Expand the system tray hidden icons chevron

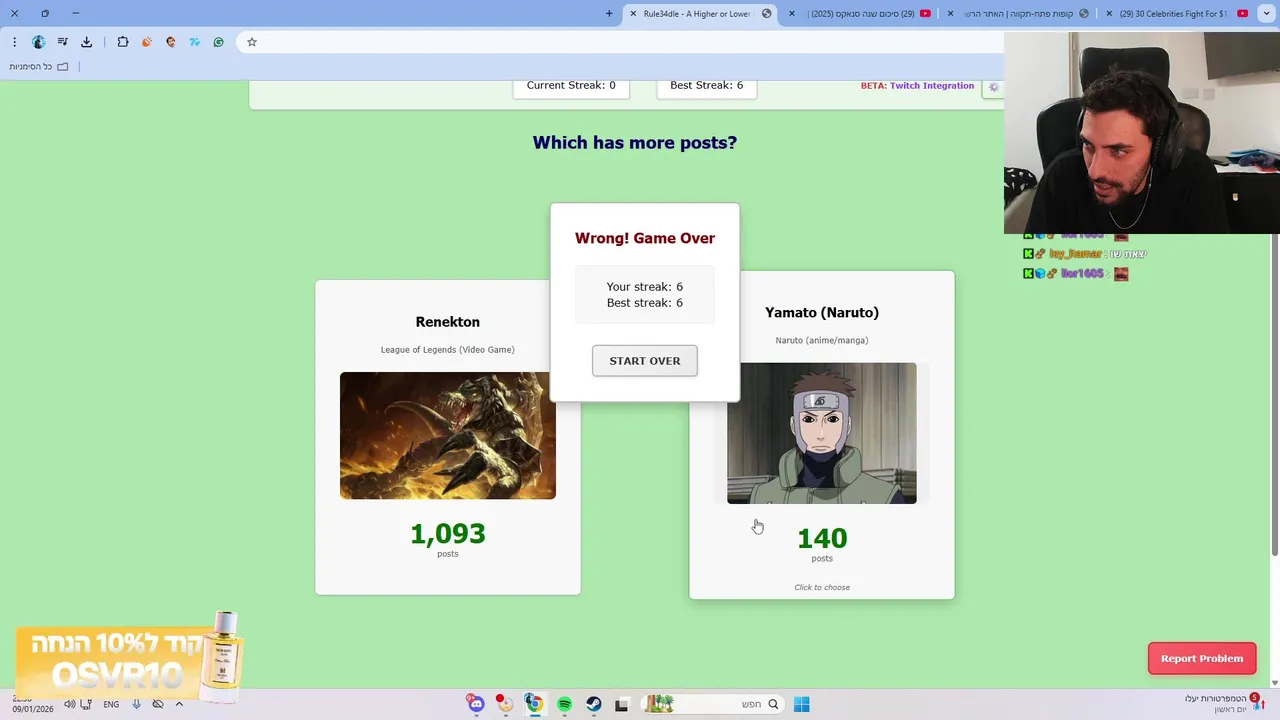(179, 704)
